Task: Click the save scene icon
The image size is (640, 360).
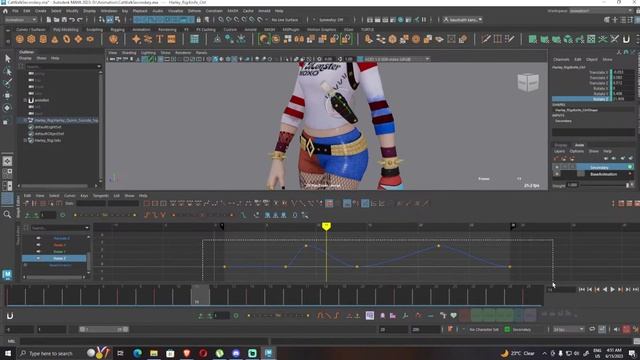Action: pos(64,20)
